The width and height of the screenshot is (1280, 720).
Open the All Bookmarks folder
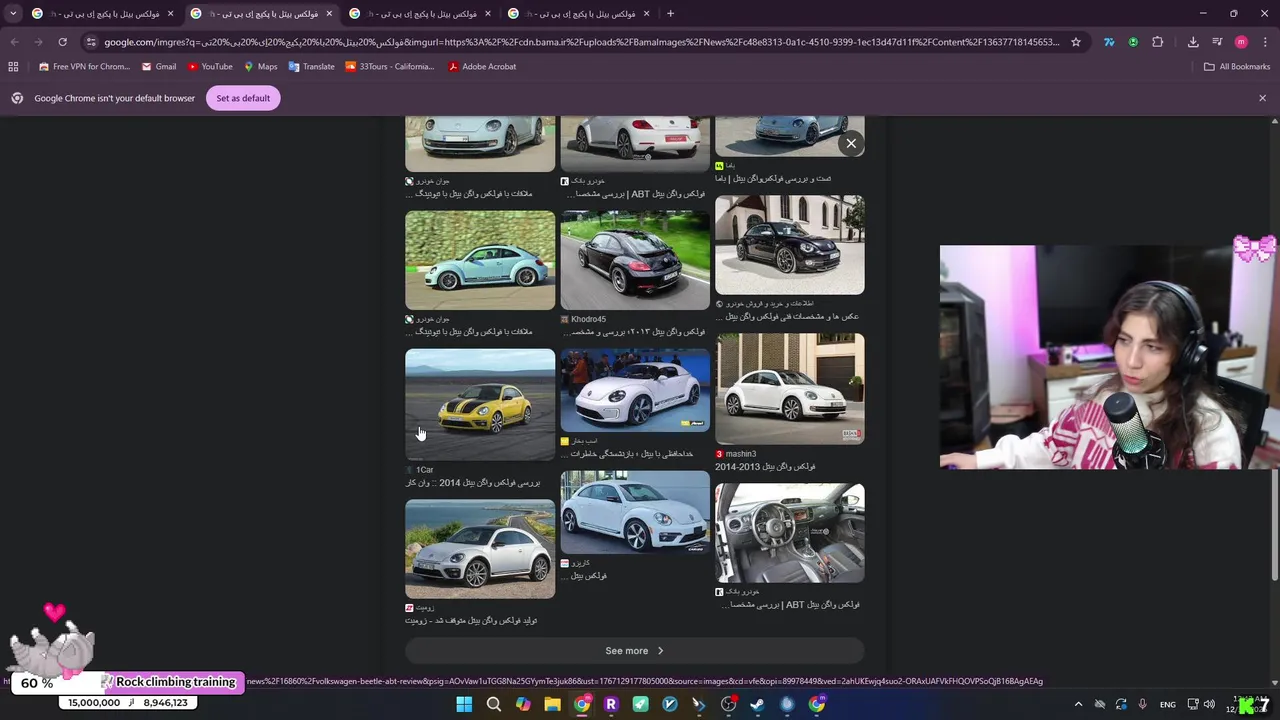[1237, 66]
